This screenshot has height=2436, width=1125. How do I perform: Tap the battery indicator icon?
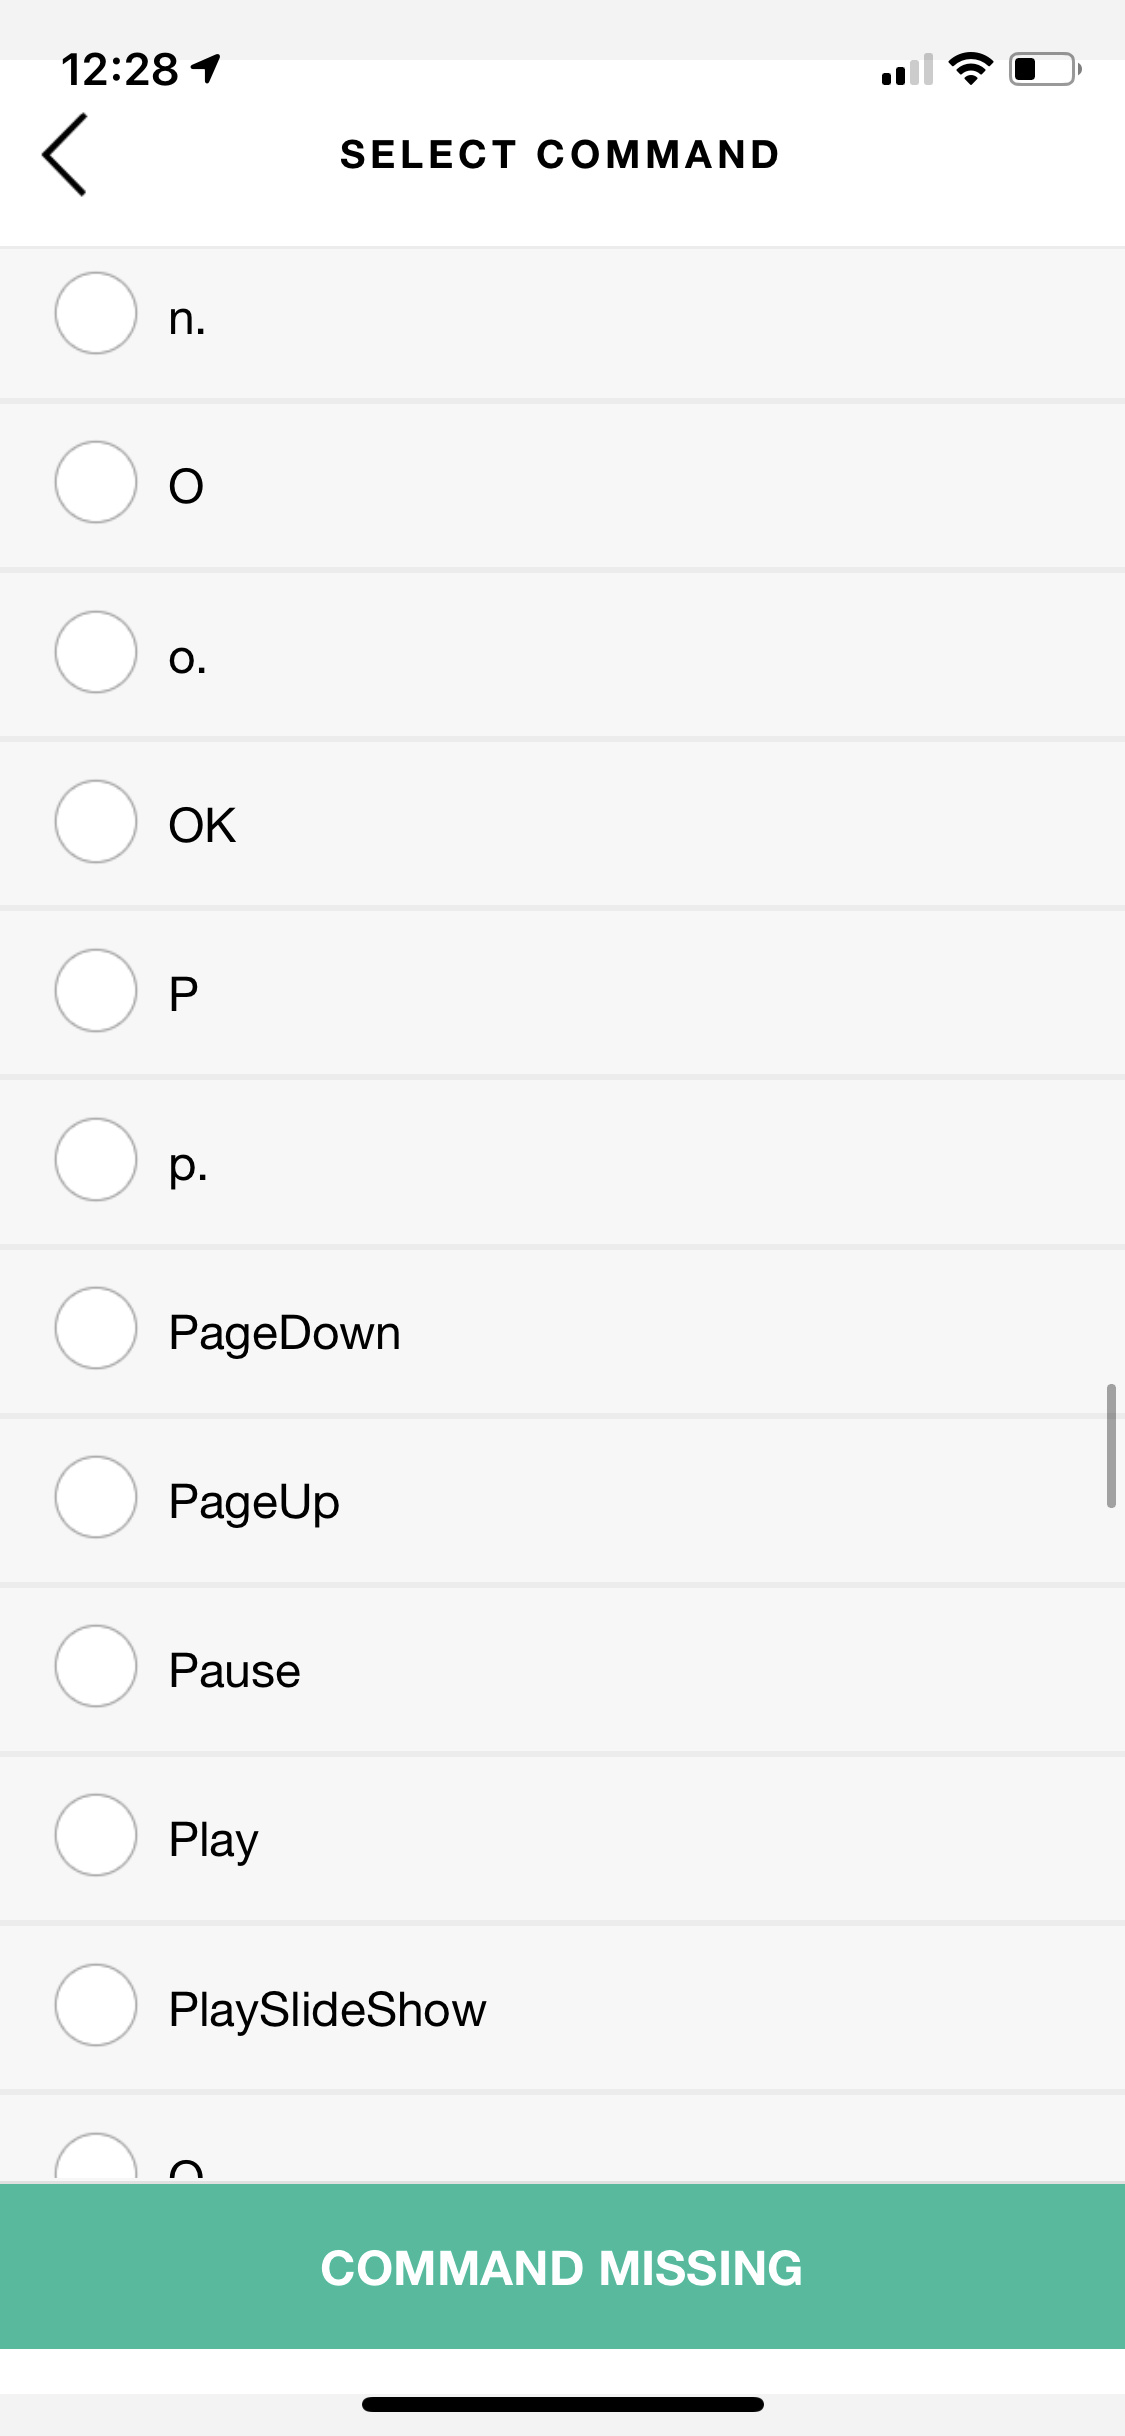(1044, 69)
